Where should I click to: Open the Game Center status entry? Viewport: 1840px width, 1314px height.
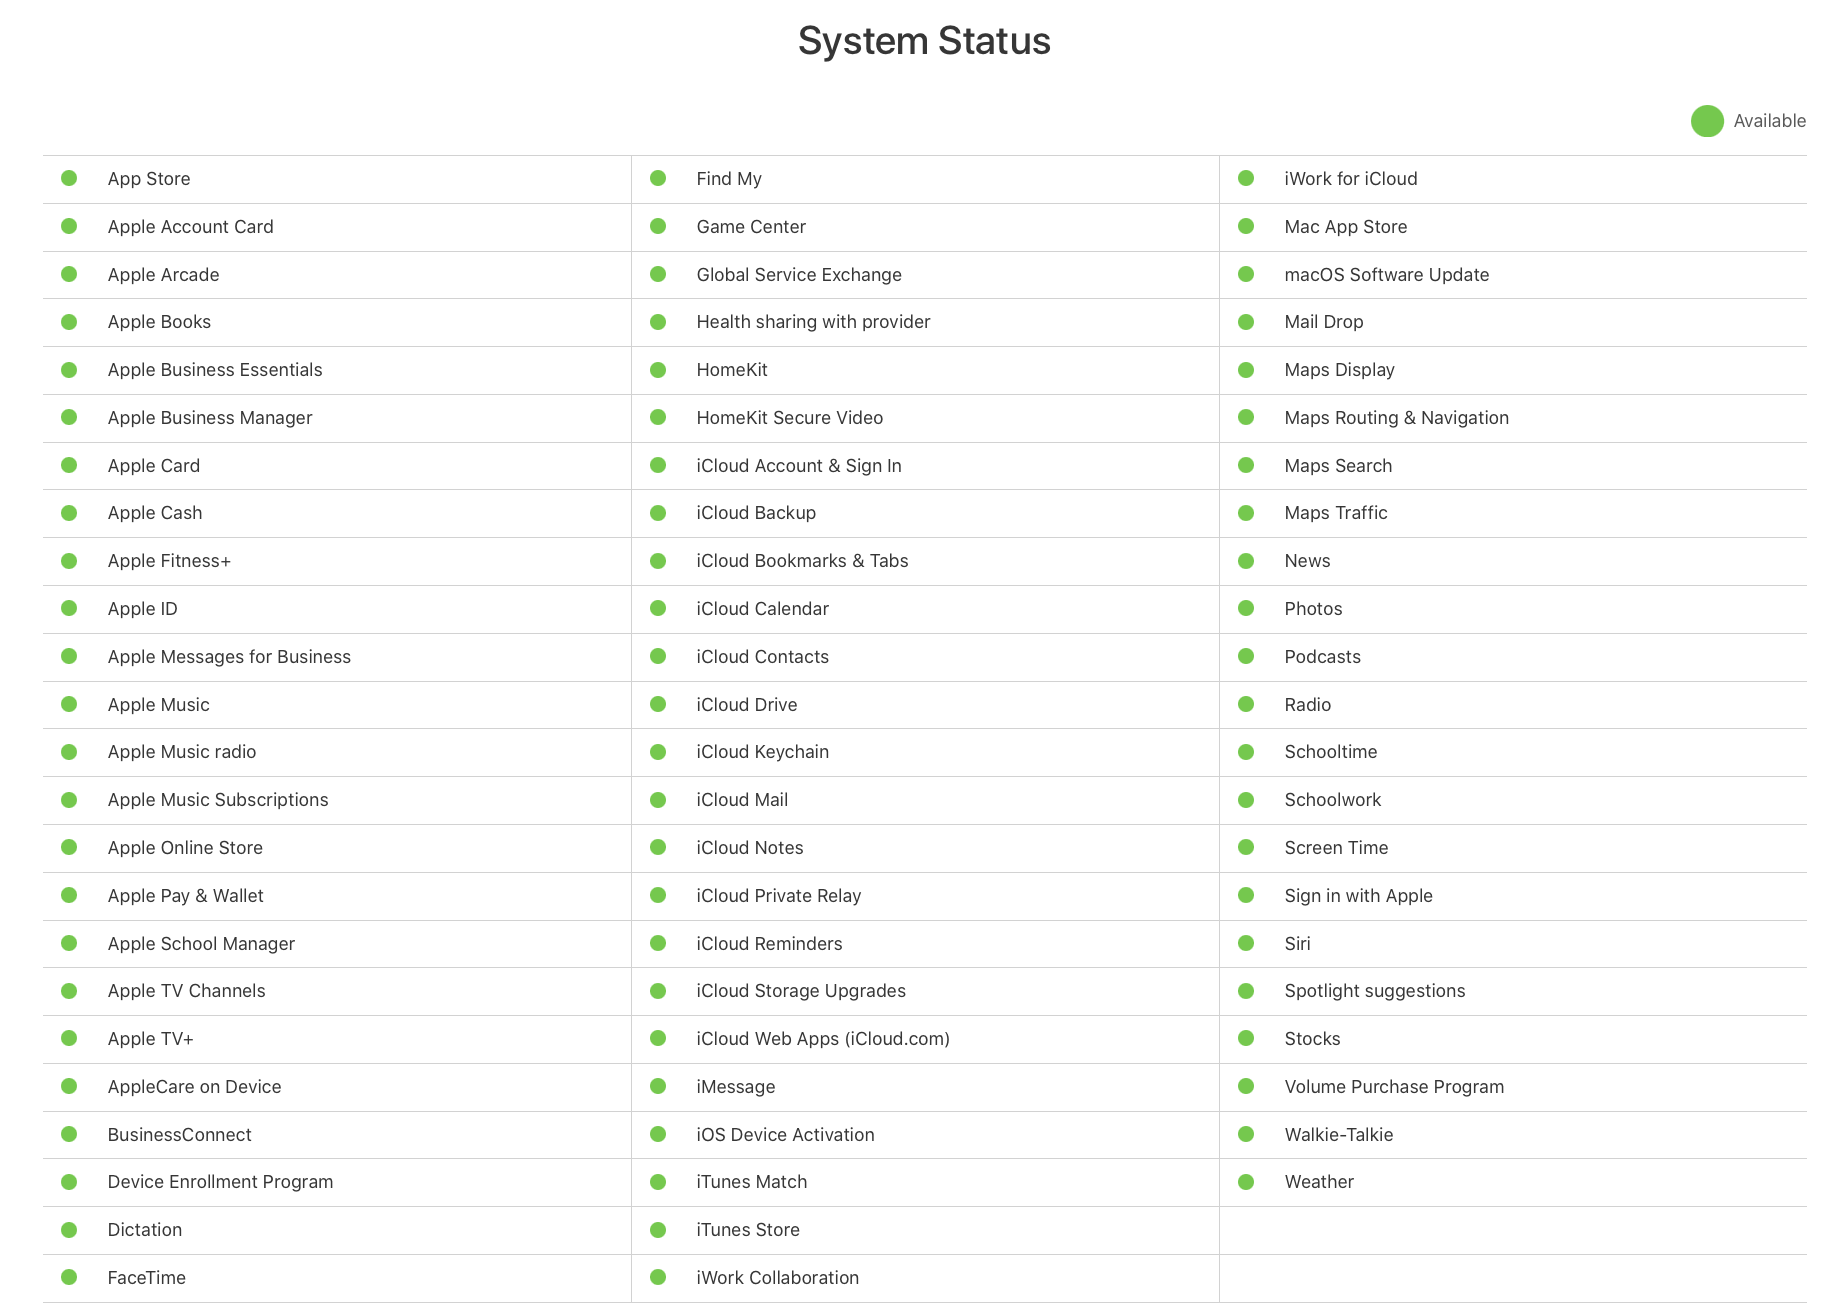[751, 227]
